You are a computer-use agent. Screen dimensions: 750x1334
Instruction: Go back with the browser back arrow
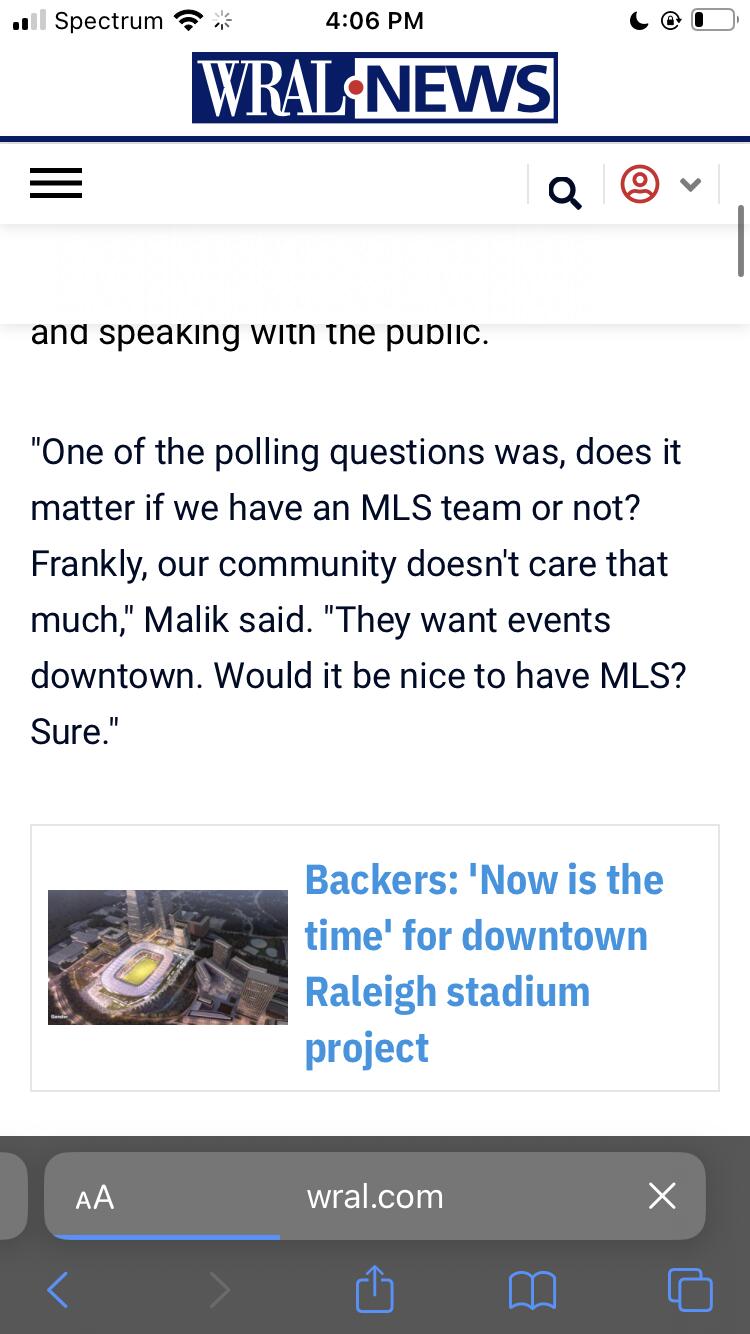58,1290
